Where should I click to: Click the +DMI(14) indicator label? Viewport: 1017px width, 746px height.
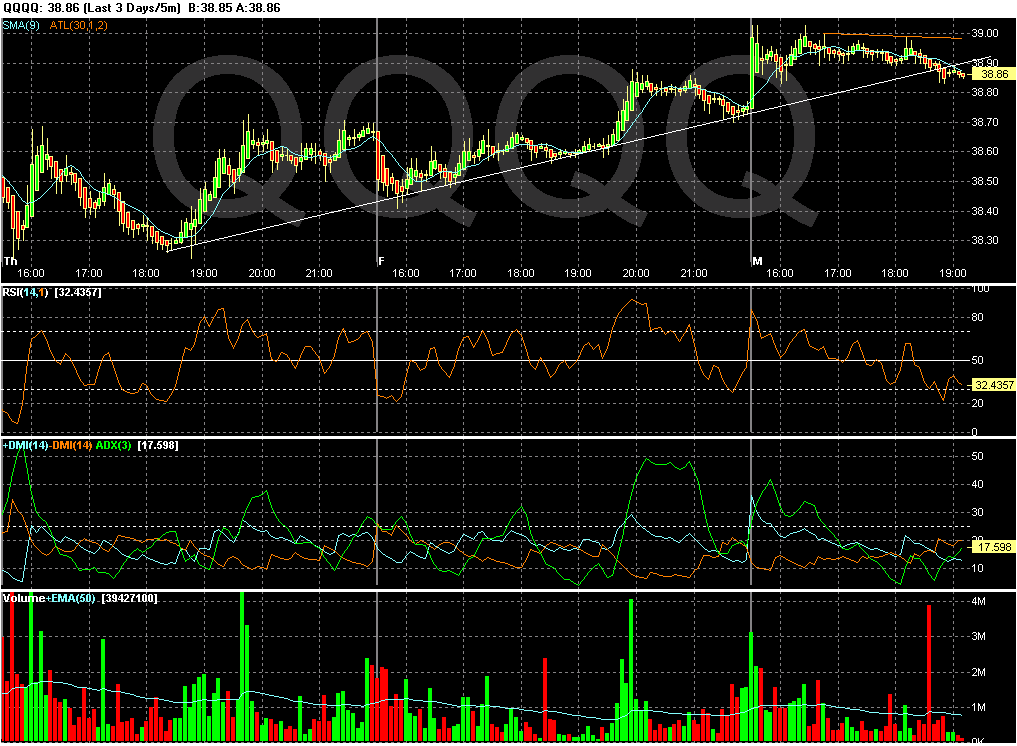pyautogui.click(x=25, y=446)
